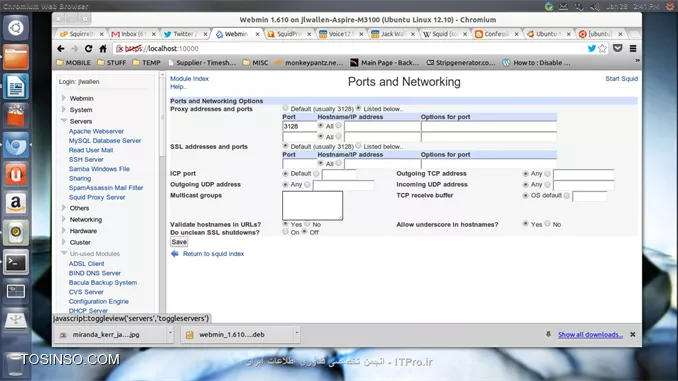Open the Module Index link
This screenshot has width=678, height=381.
189,79
